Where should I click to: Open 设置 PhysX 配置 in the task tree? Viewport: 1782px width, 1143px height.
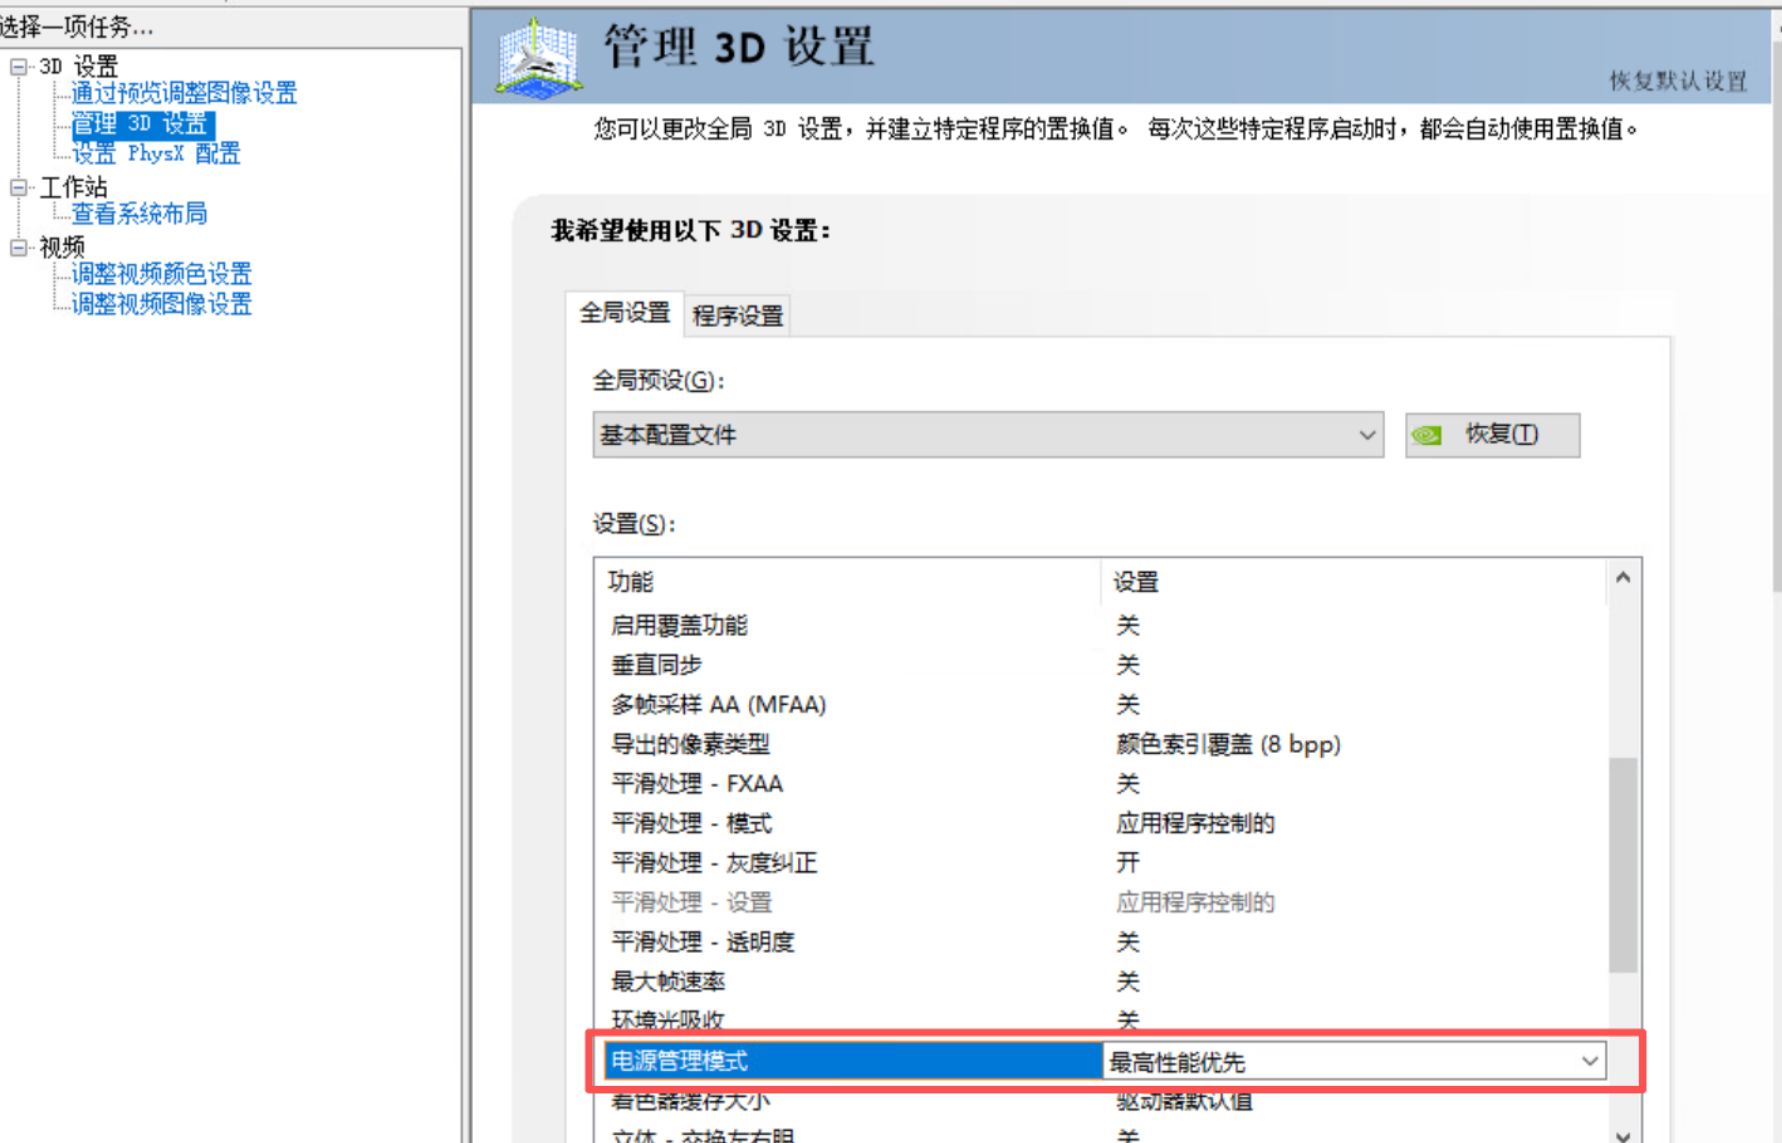point(156,153)
